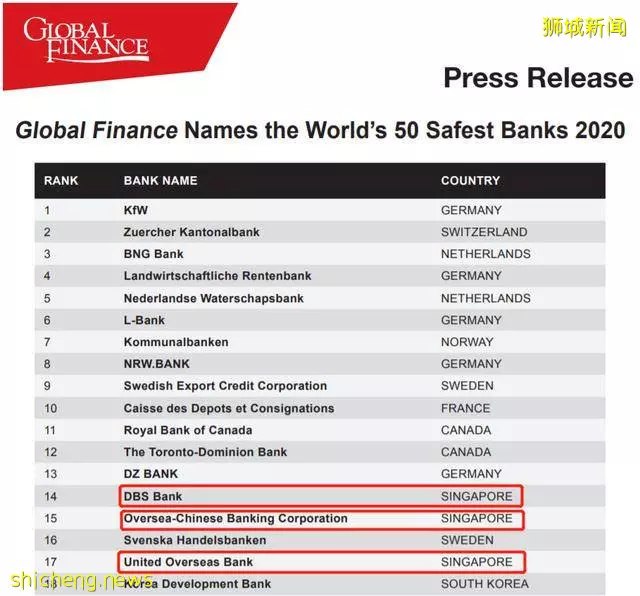
Task: Click Caisse des Depots et Consignations
Action: (229, 408)
